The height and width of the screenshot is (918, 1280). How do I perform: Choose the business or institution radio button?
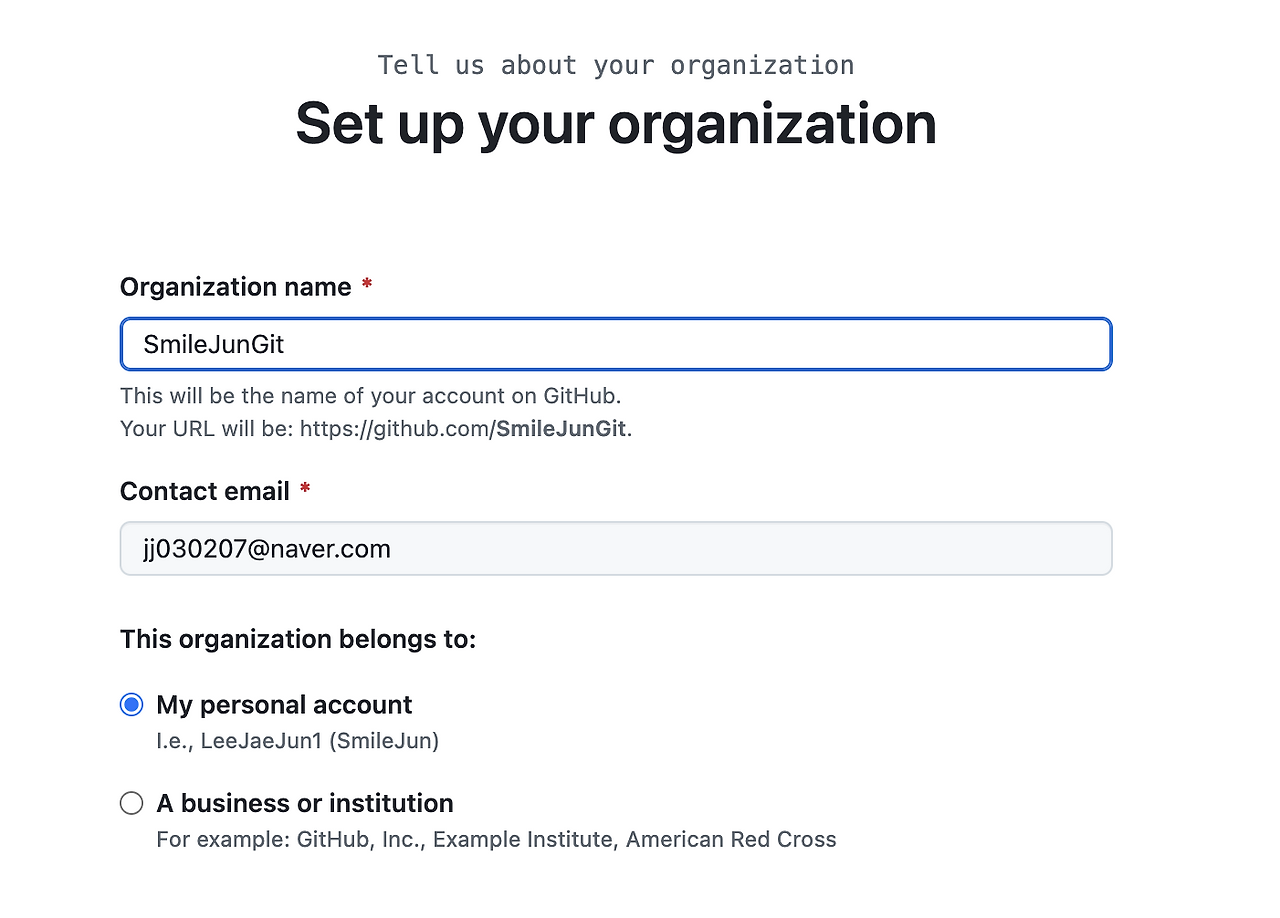131,803
